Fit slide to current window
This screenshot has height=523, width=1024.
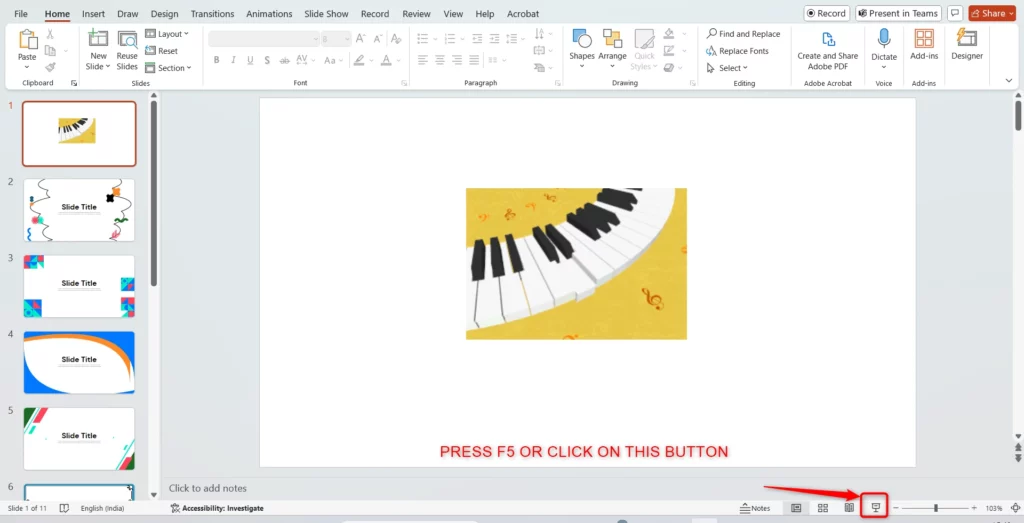1015,508
